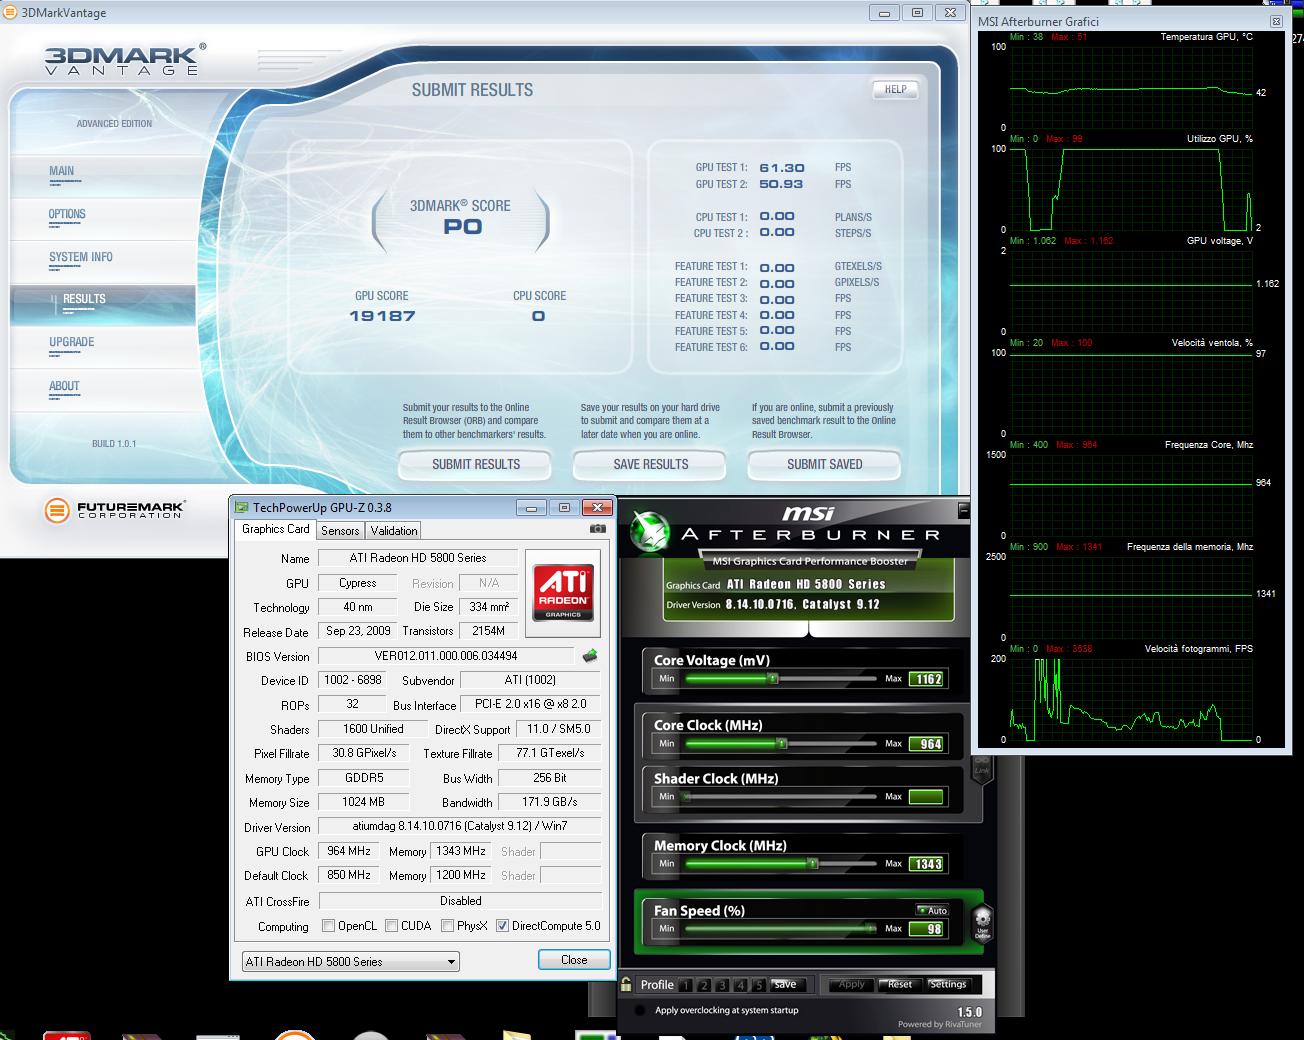The height and width of the screenshot is (1040, 1304).
Task: Click the Memory Clock value box 1343
Action: pos(926,864)
